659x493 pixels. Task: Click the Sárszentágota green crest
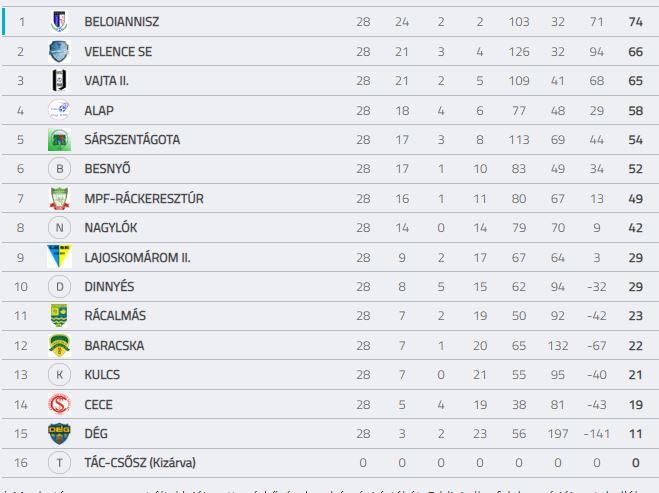[59, 140]
